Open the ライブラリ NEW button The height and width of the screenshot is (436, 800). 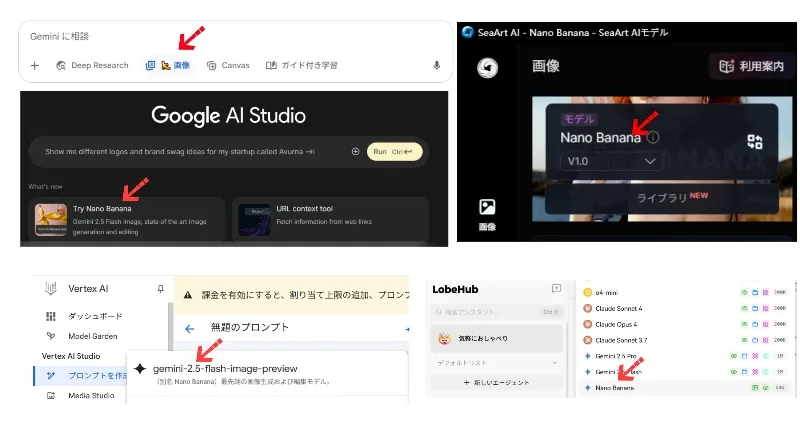click(x=662, y=198)
